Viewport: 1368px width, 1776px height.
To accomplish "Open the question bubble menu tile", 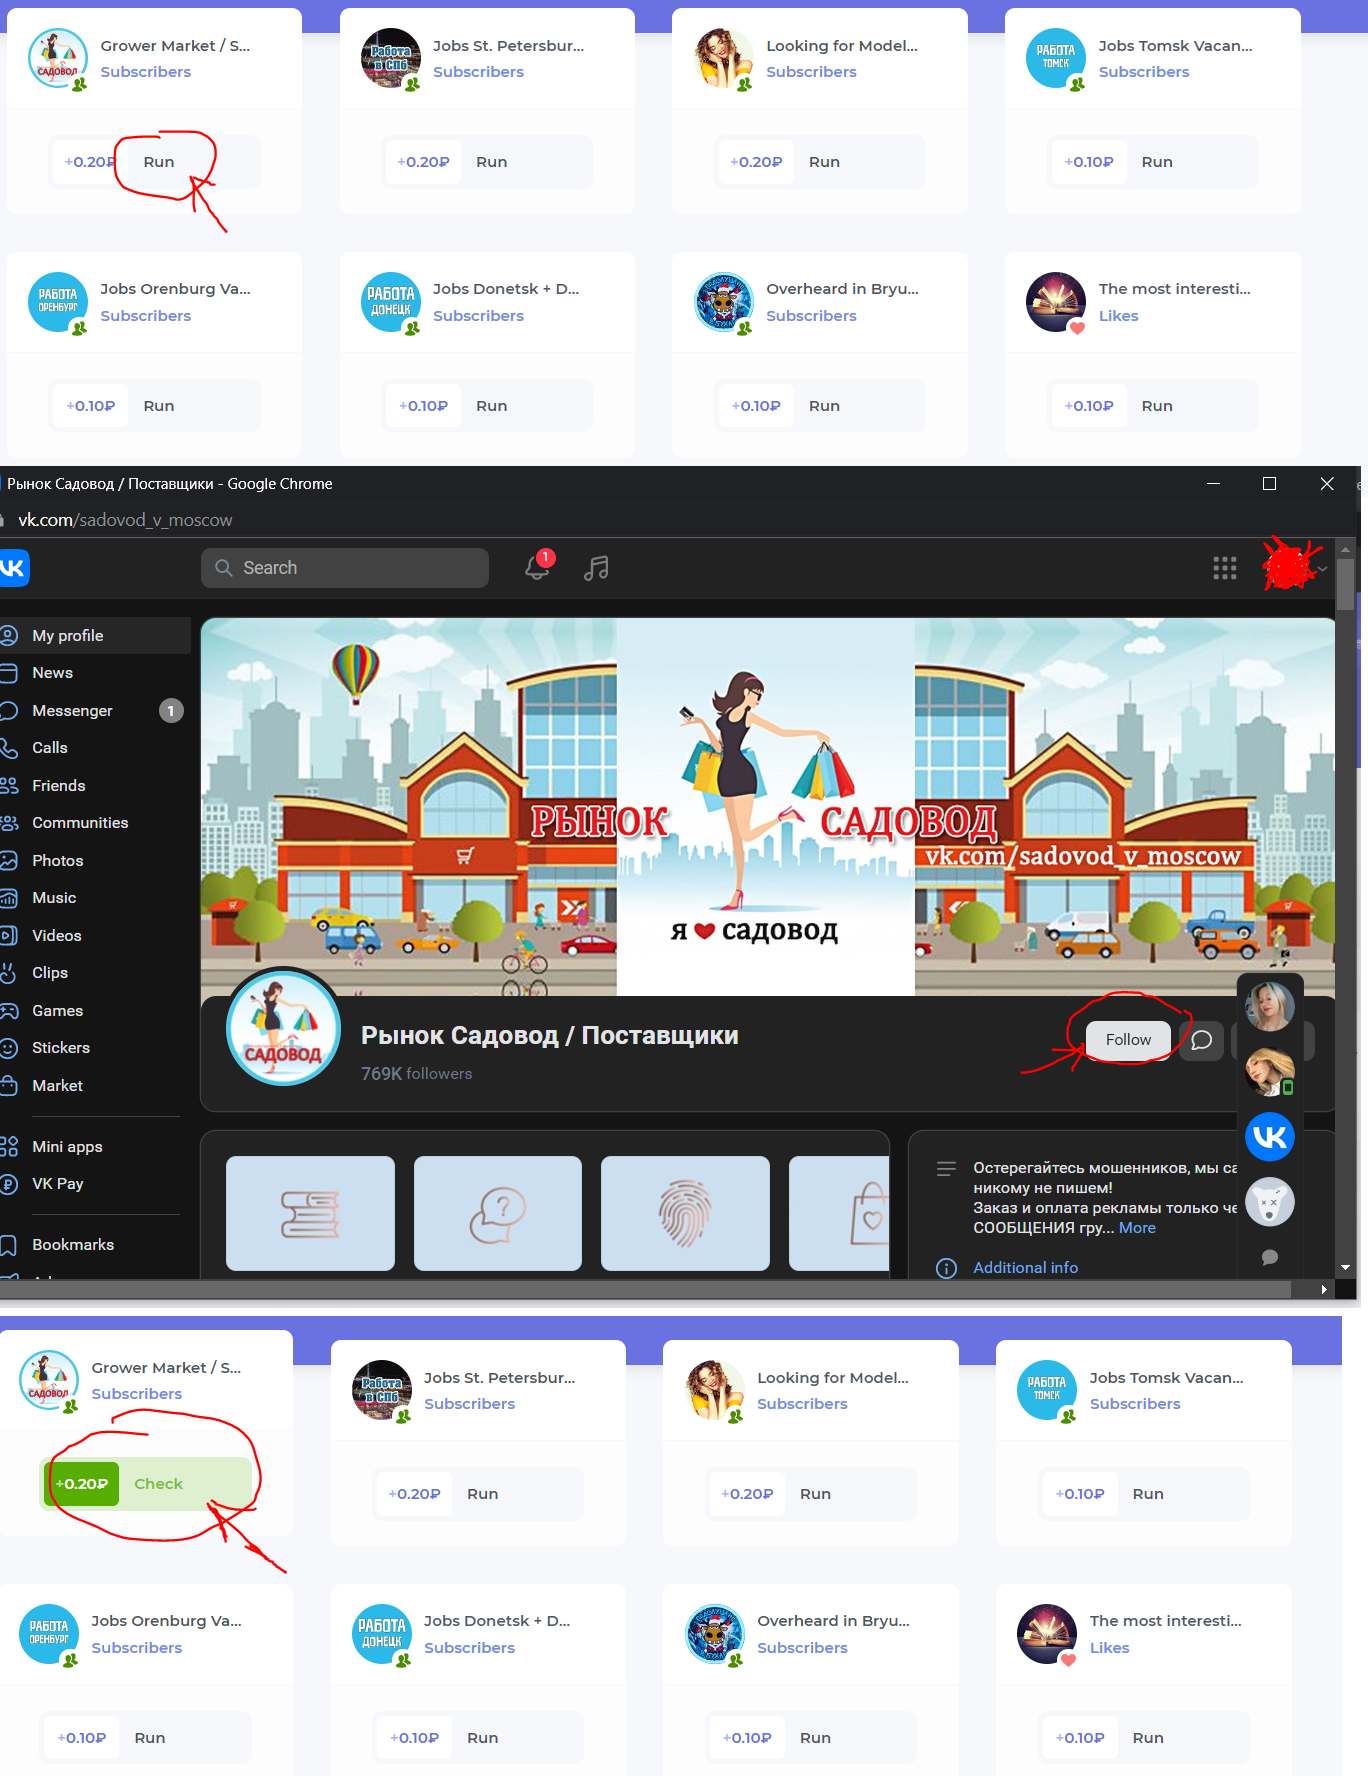I will coord(498,1214).
